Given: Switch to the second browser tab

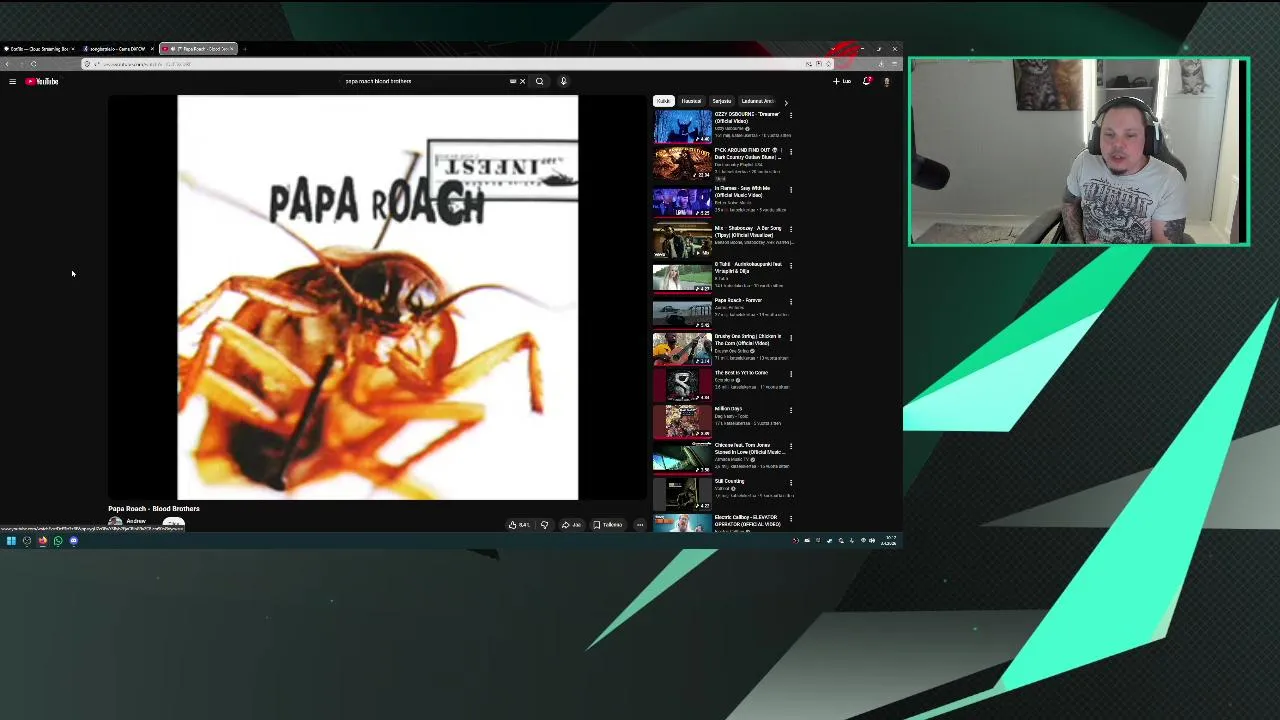Looking at the screenshot, I should click(x=118, y=48).
